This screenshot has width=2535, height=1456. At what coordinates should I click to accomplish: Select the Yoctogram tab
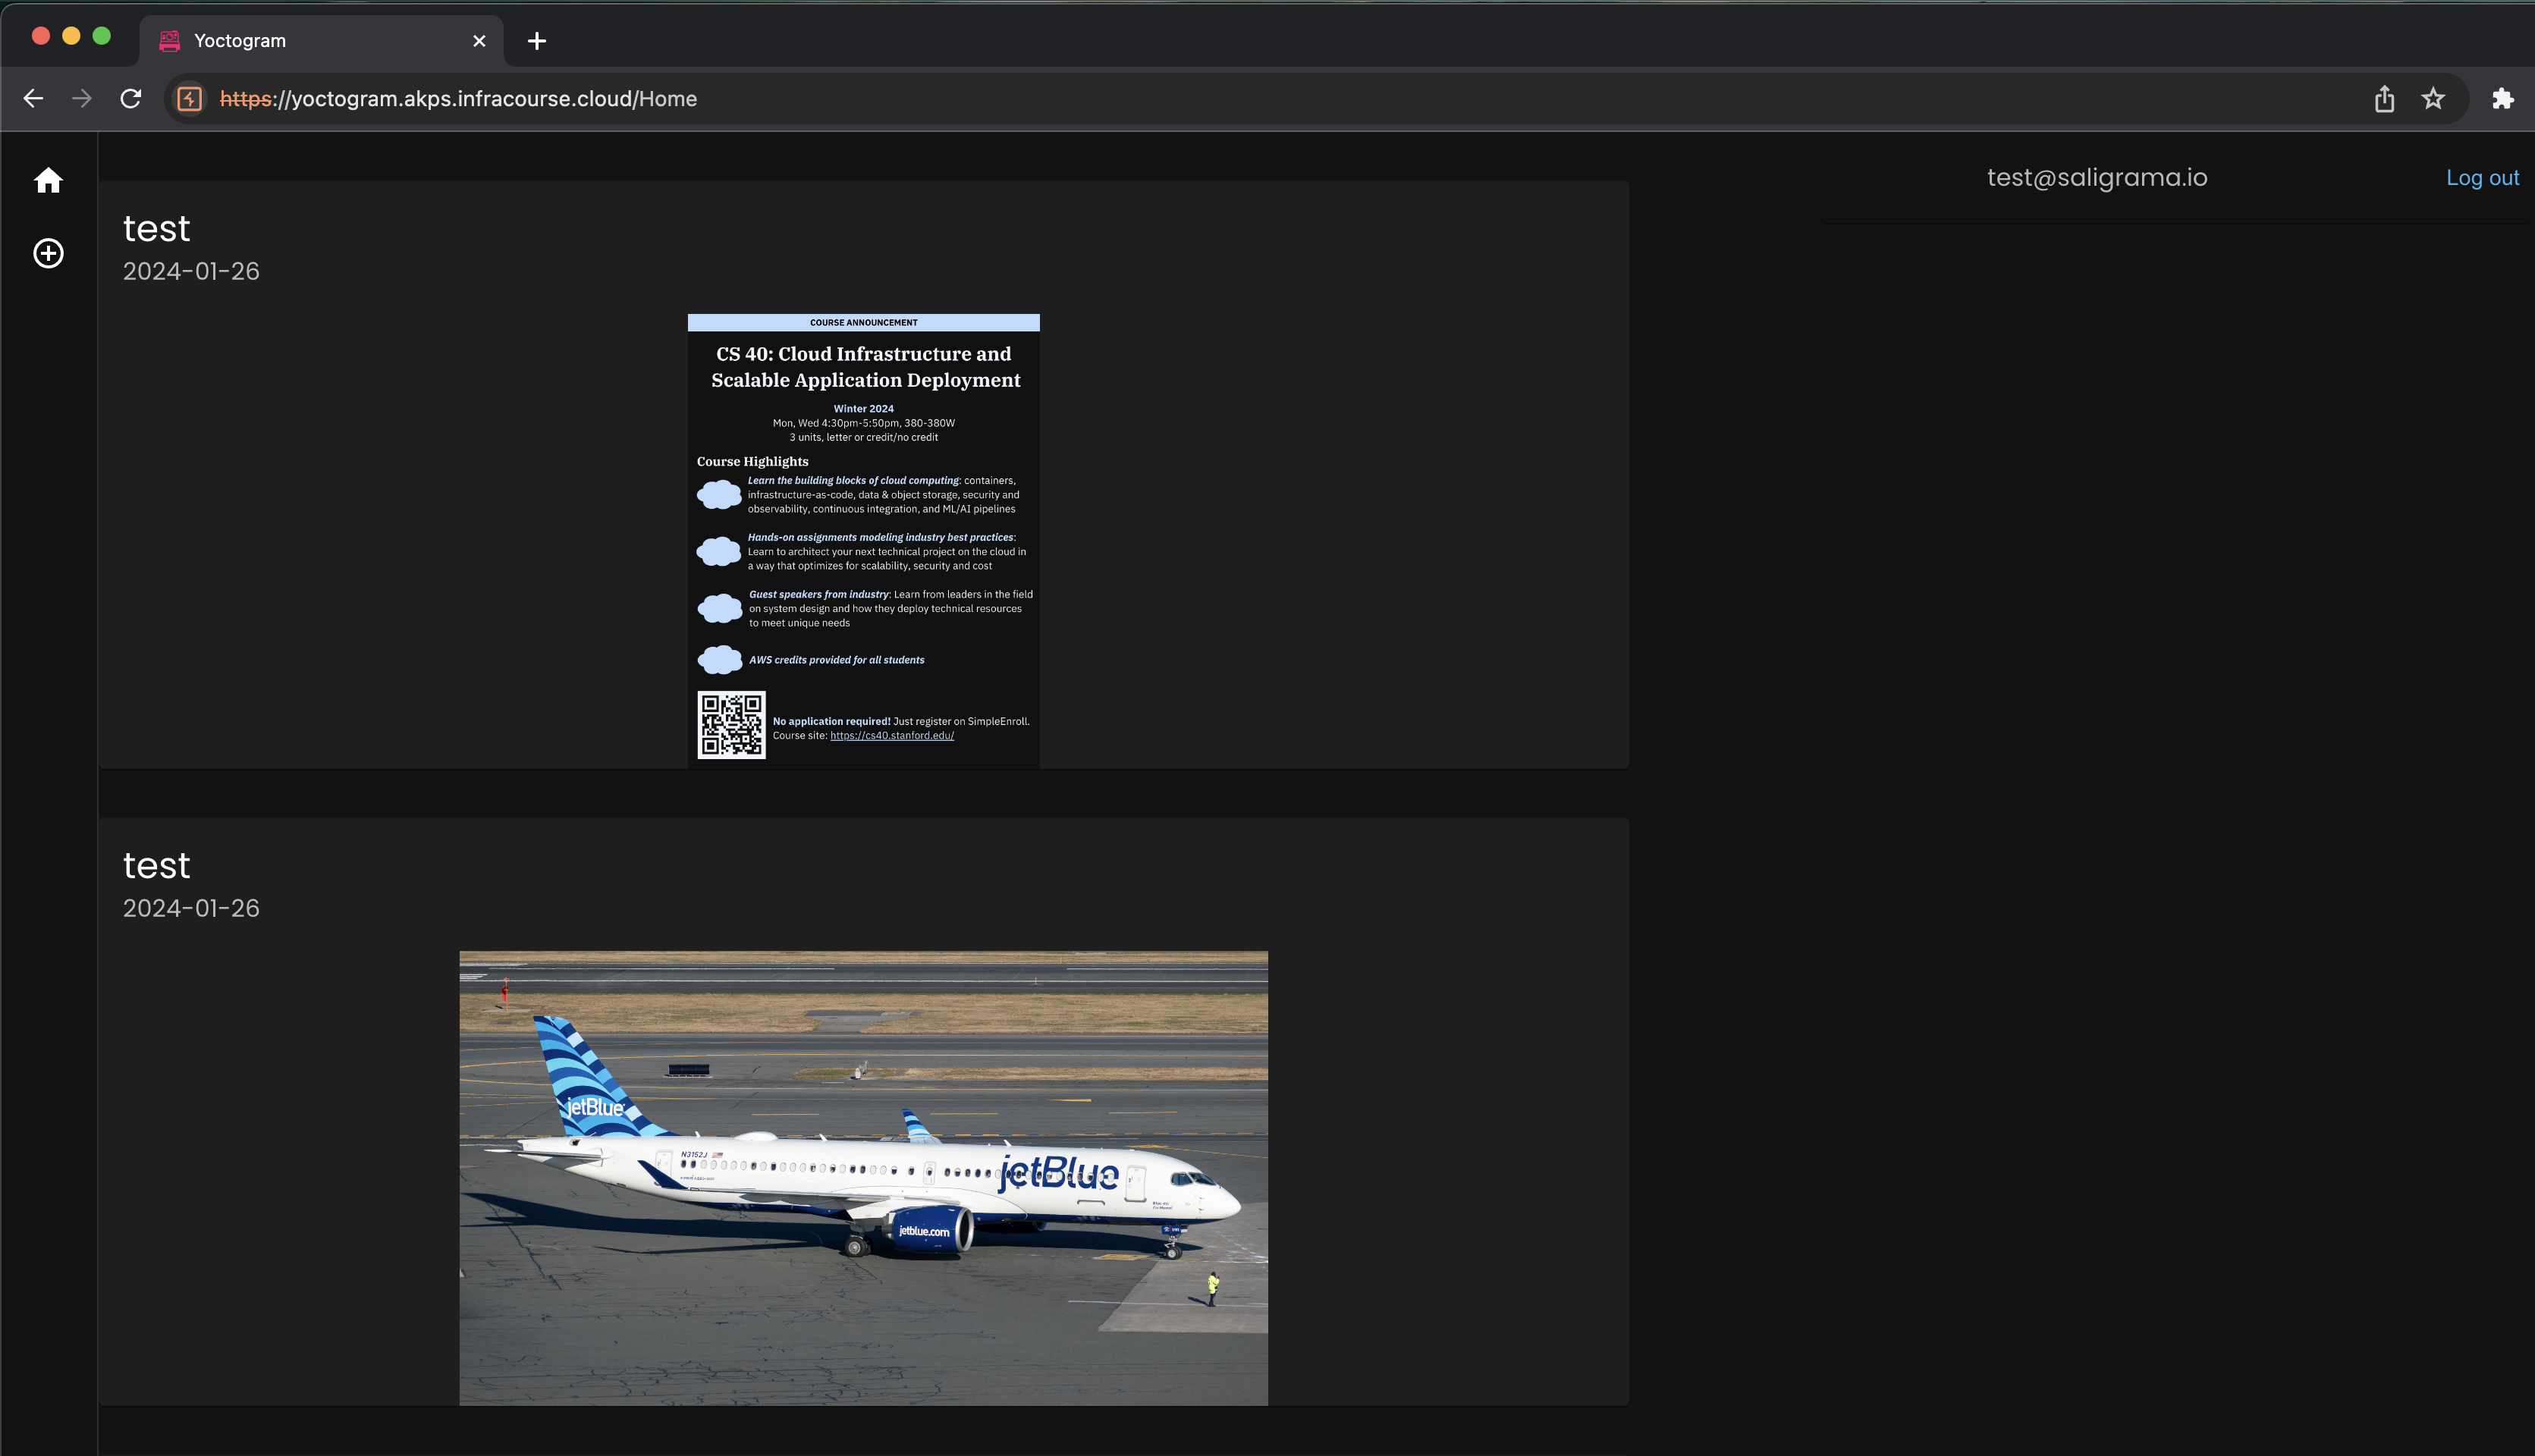pyautogui.click(x=300, y=41)
